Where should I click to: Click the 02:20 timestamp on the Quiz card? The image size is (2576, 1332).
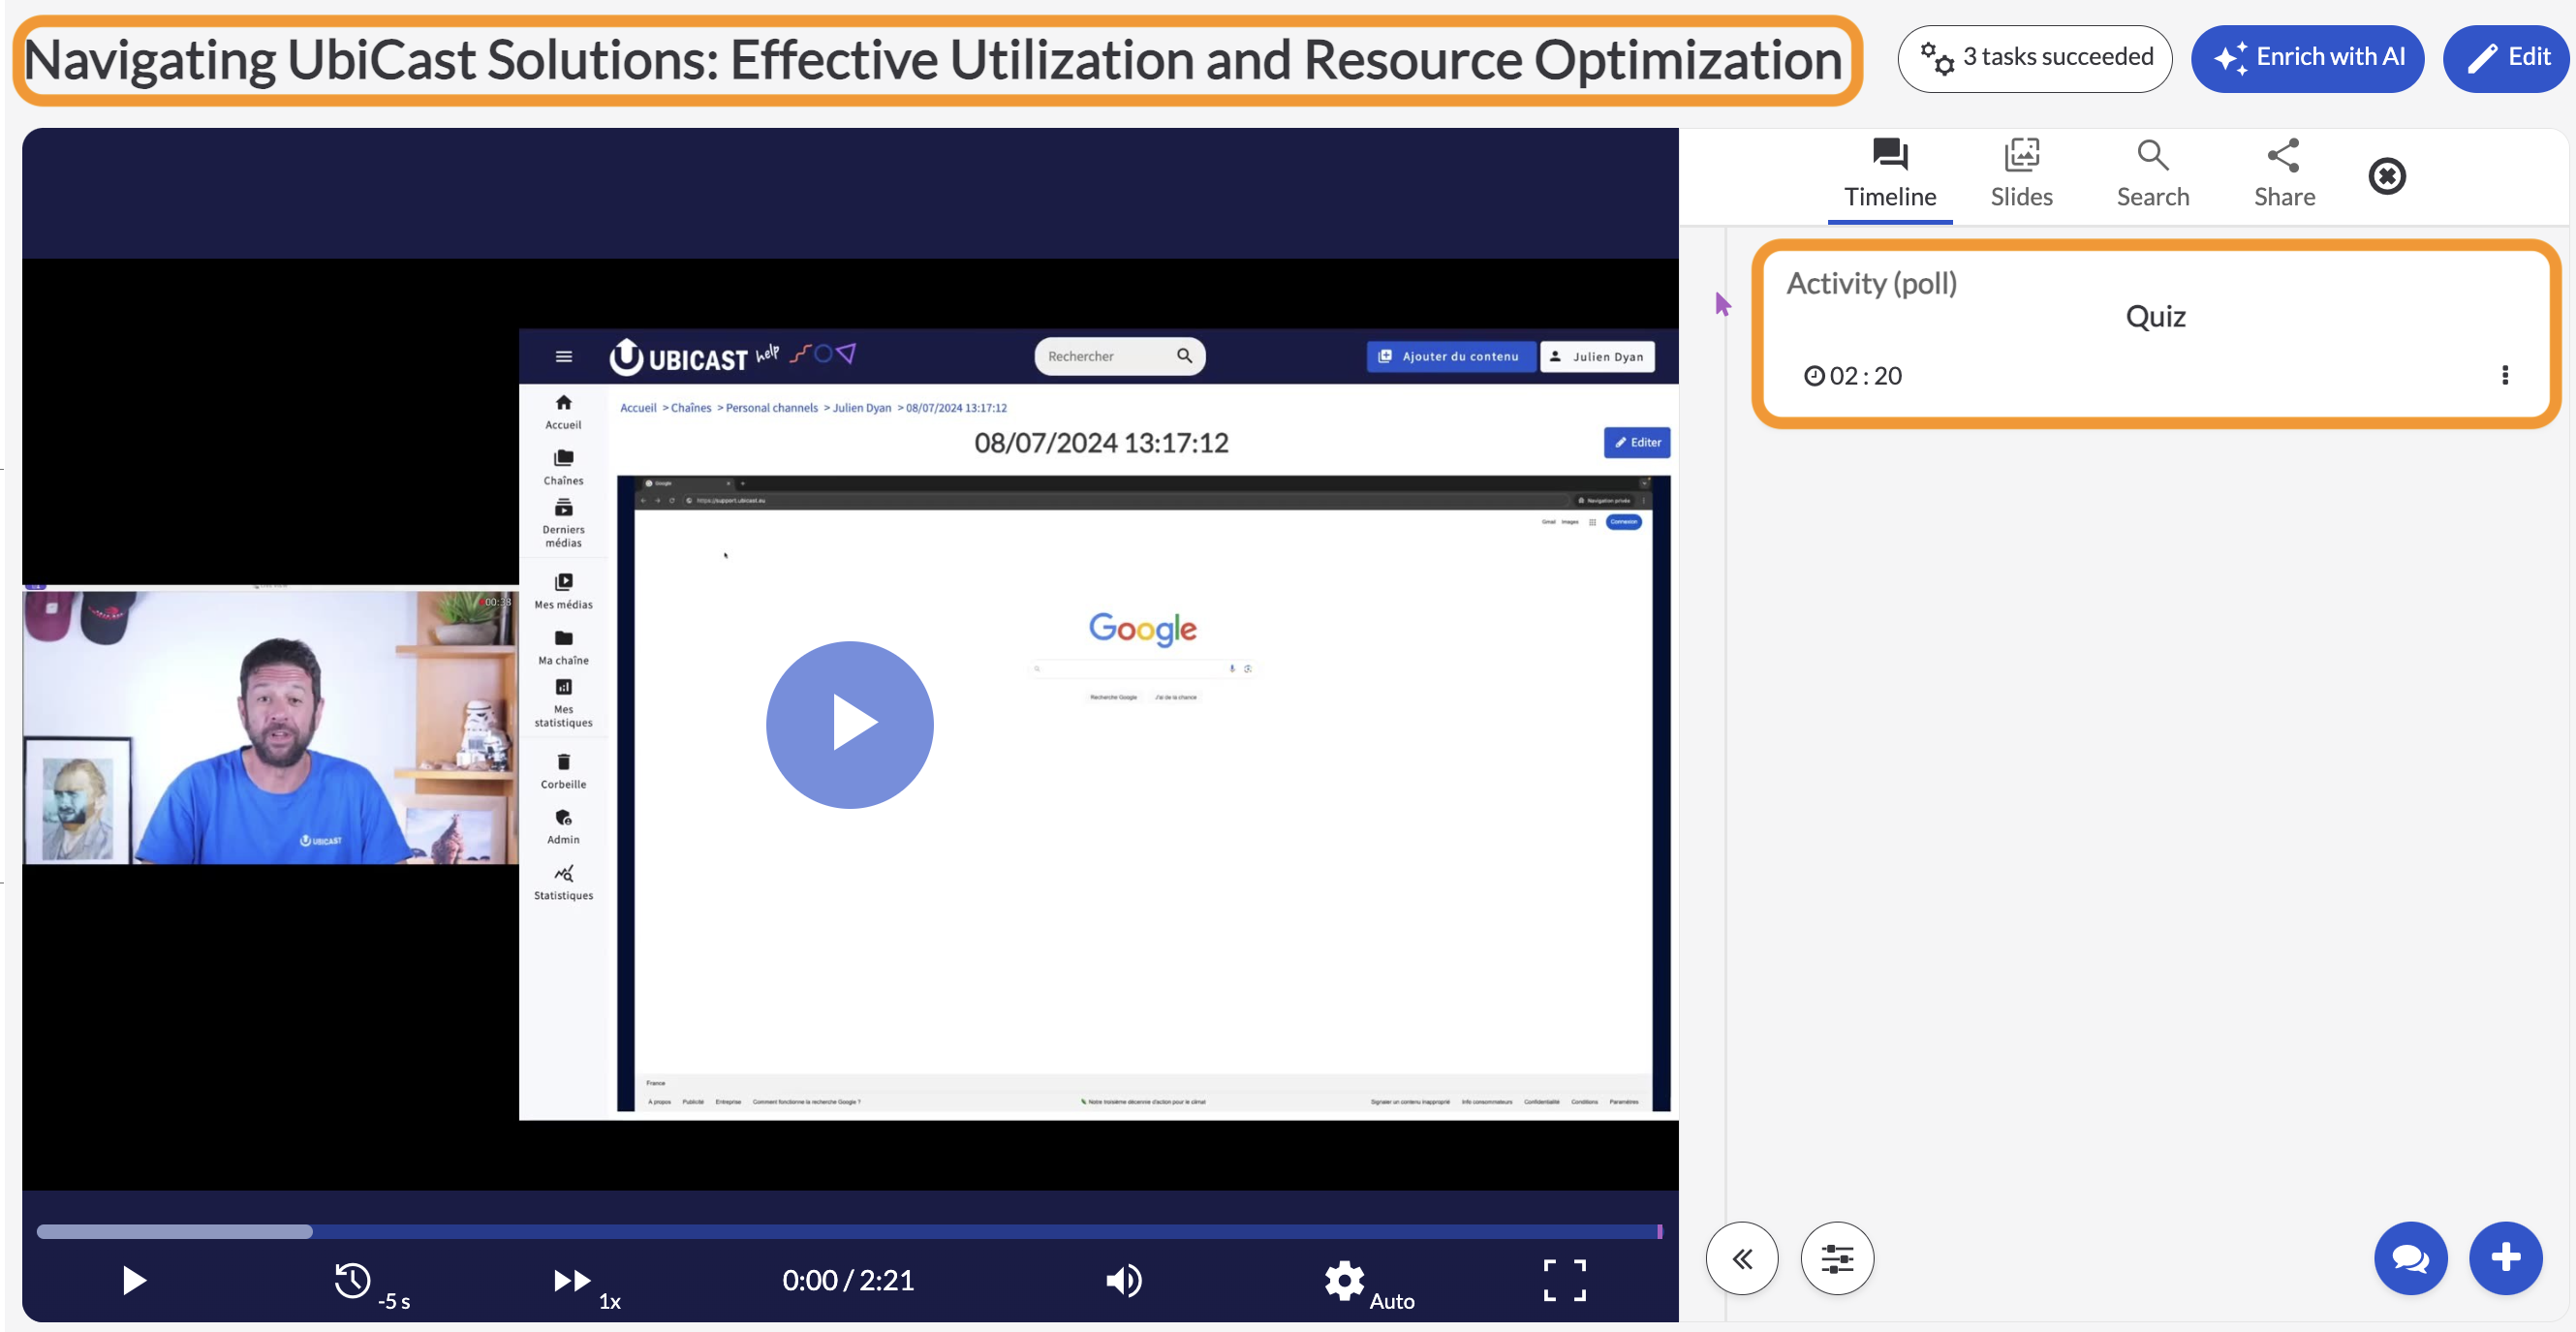coord(1853,376)
